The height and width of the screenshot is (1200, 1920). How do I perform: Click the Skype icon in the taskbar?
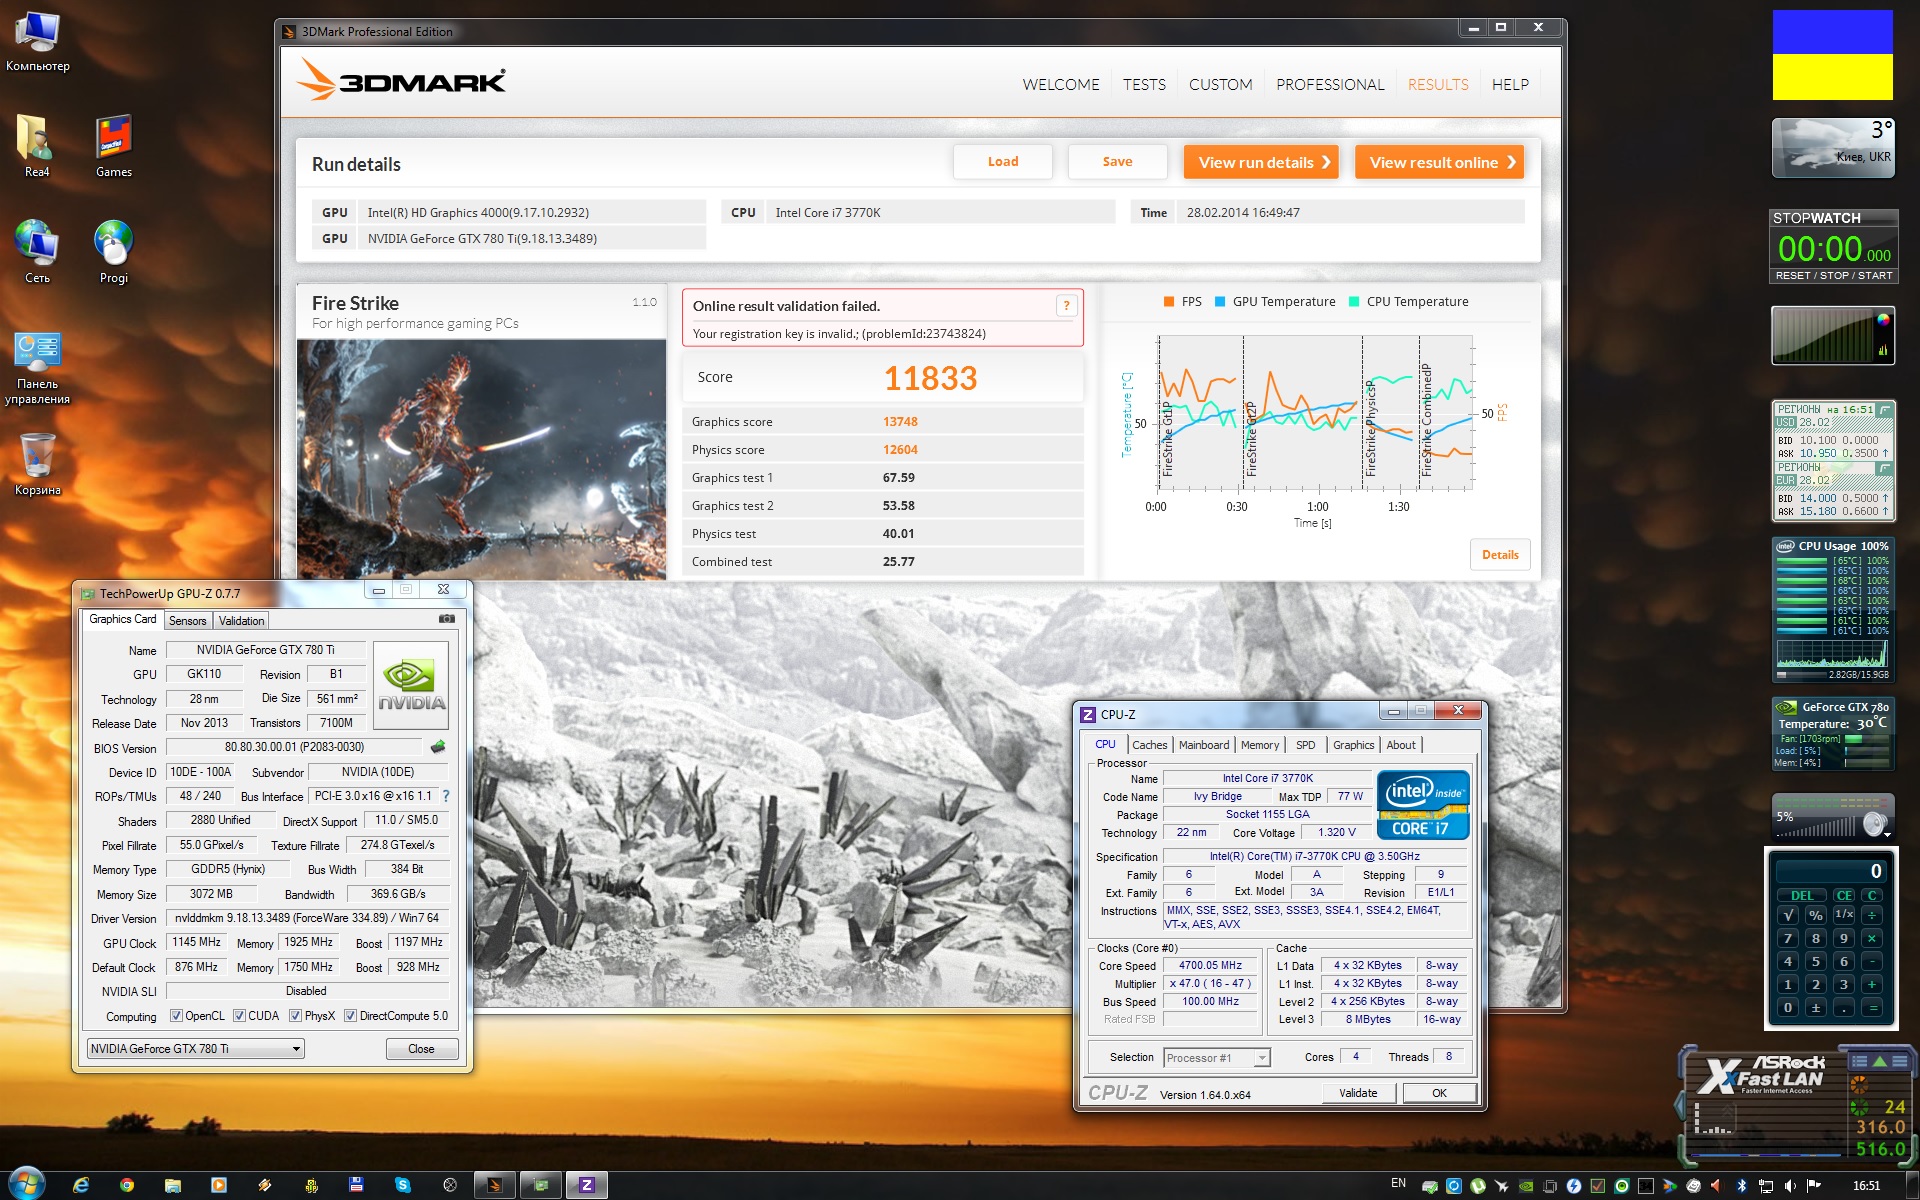403,1185
